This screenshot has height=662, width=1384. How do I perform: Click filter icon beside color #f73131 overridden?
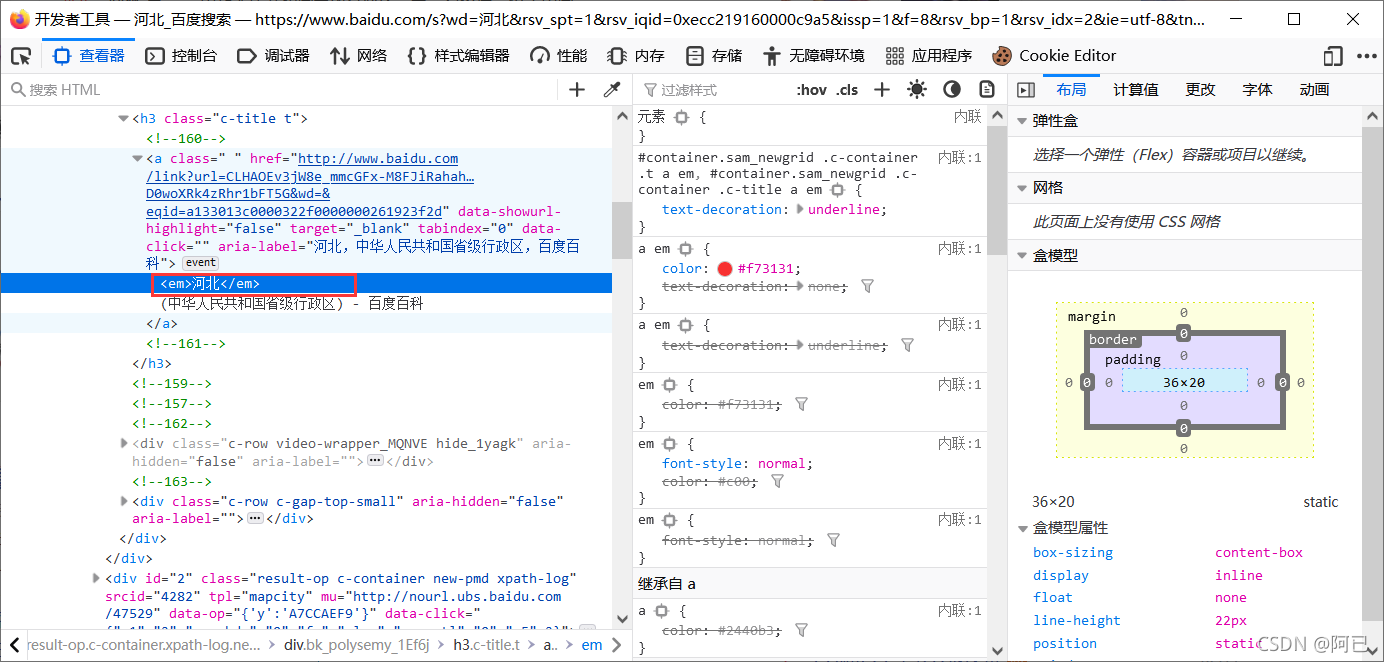pos(801,404)
